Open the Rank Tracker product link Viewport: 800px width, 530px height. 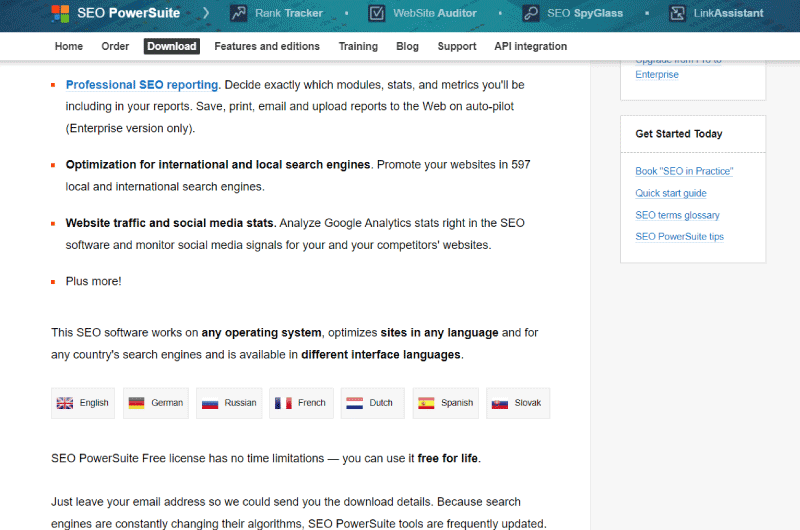coord(289,13)
